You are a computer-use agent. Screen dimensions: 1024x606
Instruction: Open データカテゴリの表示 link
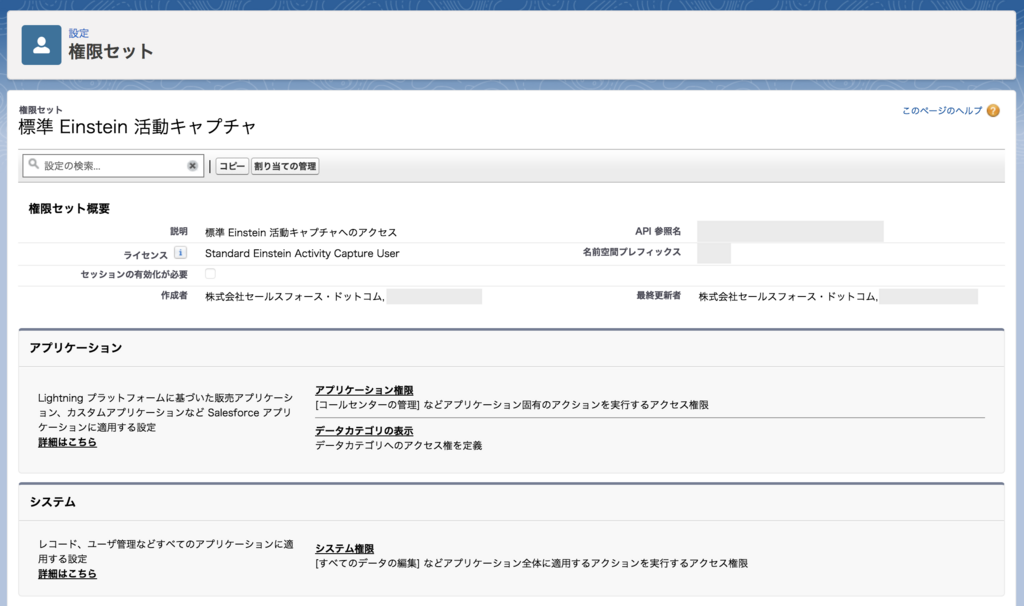click(364, 430)
